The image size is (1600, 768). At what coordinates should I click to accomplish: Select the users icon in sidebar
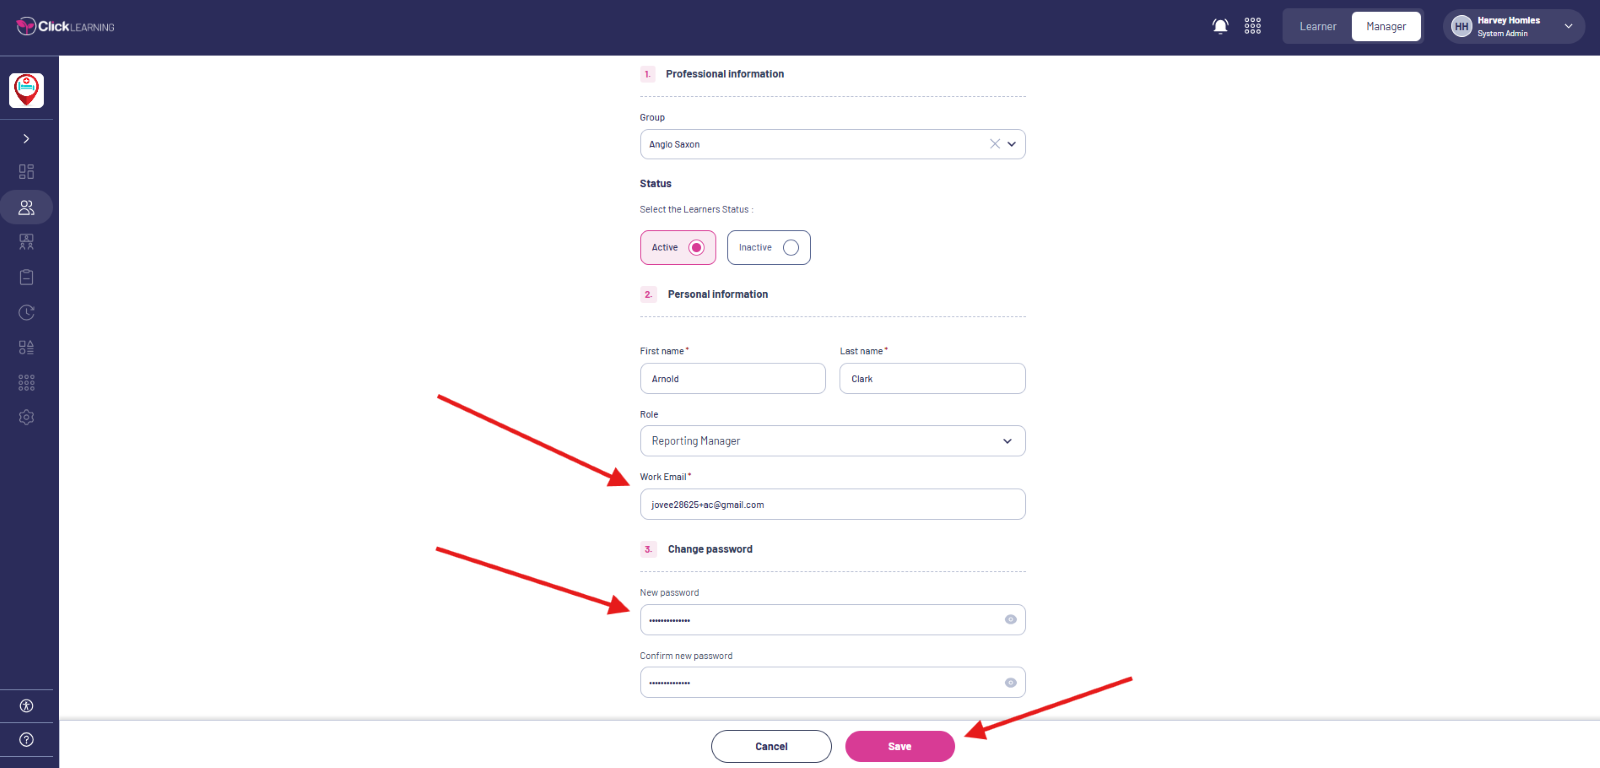tap(26, 207)
